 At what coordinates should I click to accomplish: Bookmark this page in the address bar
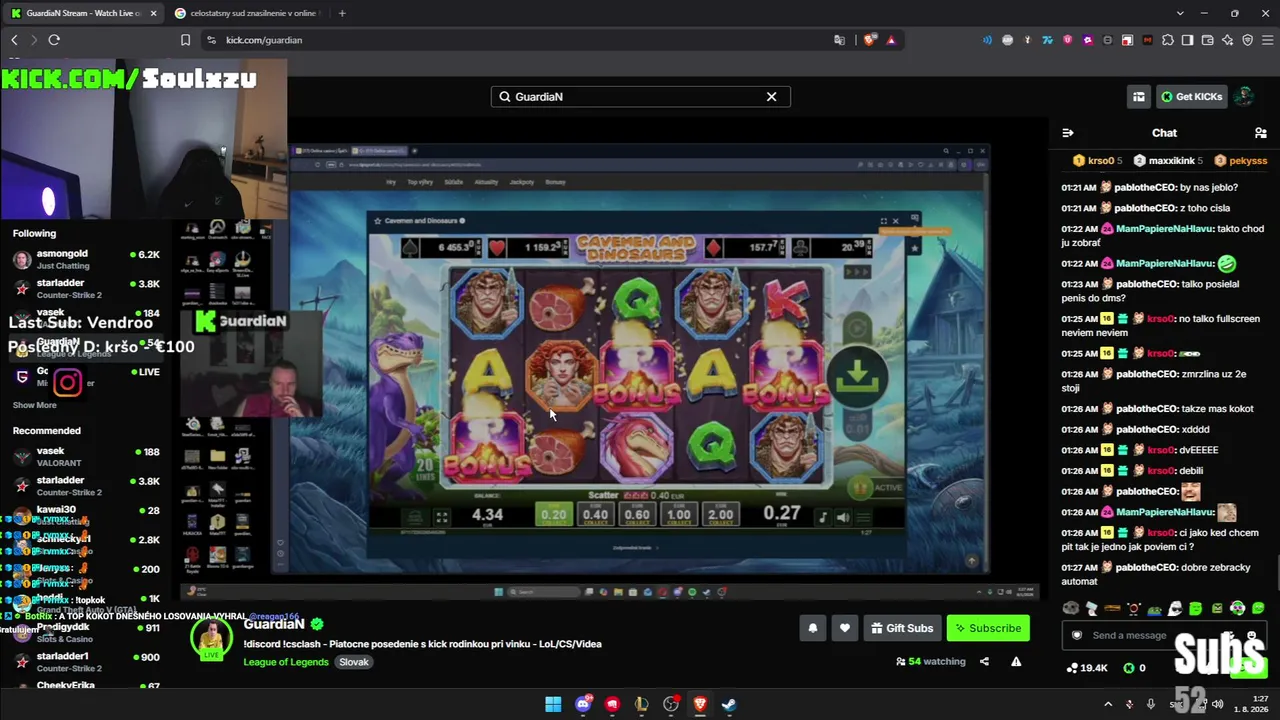click(185, 40)
